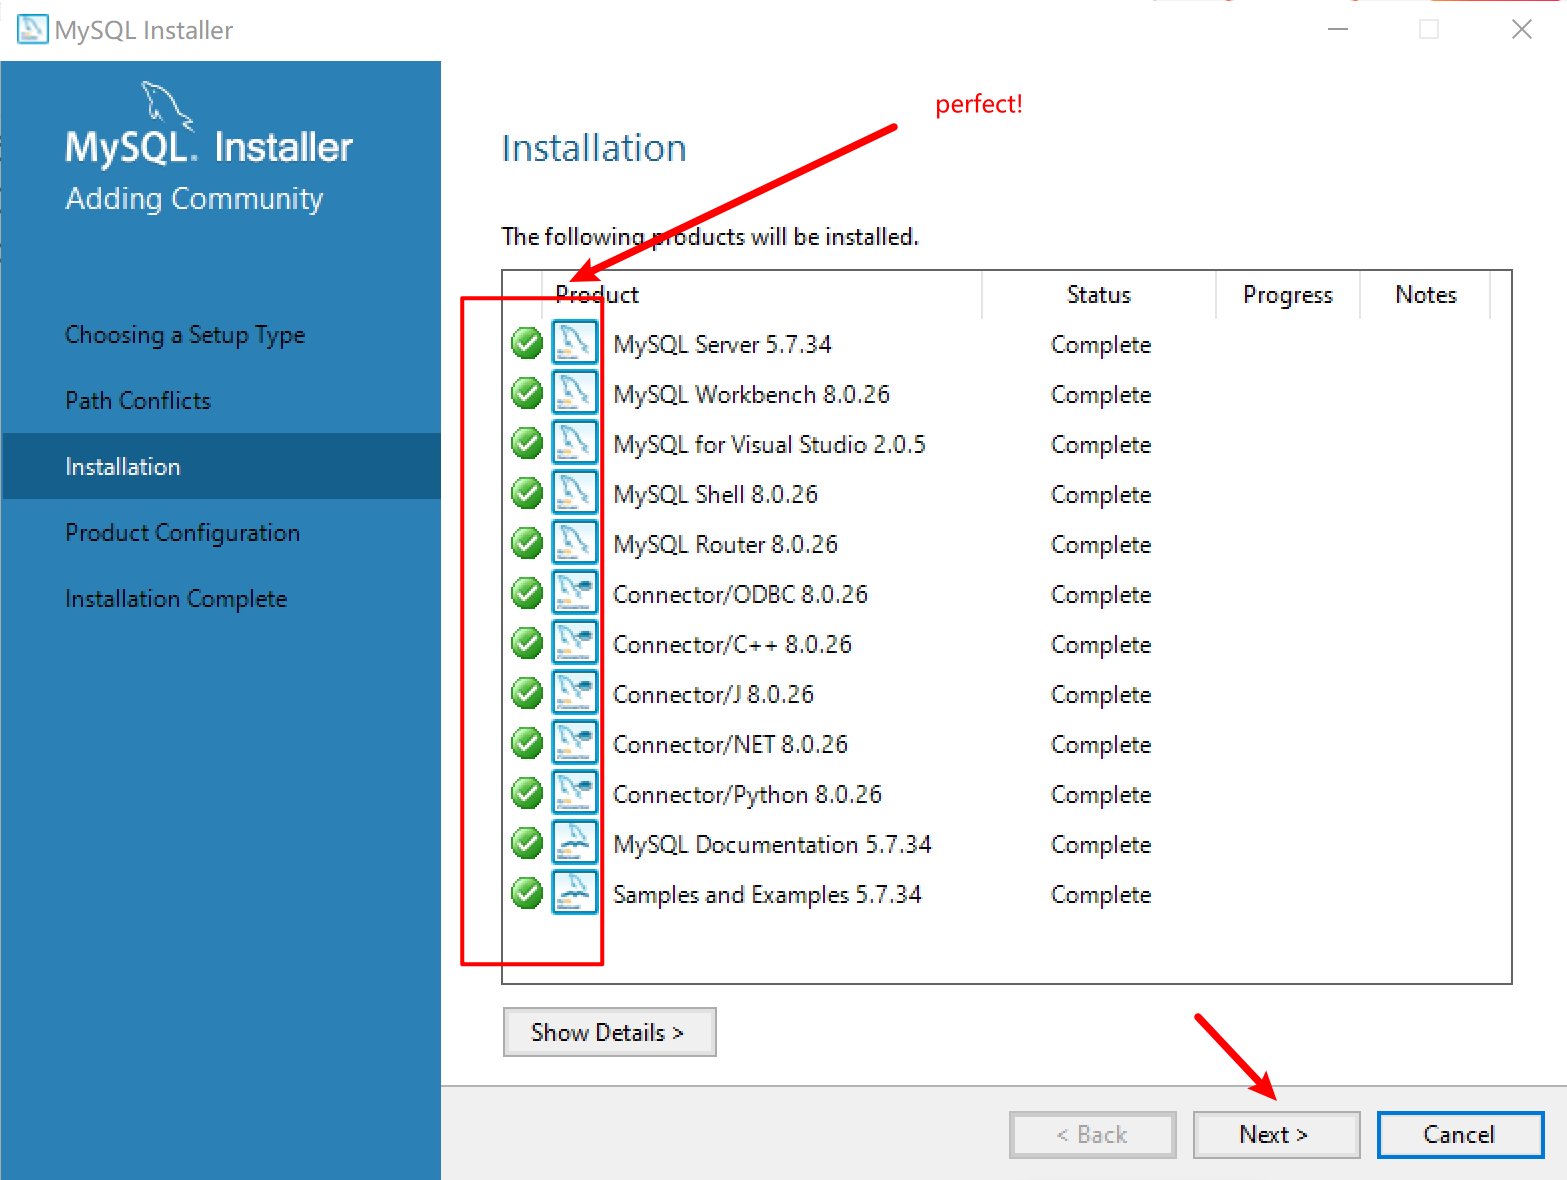Click the MySQL Server 5.7.34 product icon
The height and width of the screenshot is (1180, 1567).
[575, 343]
